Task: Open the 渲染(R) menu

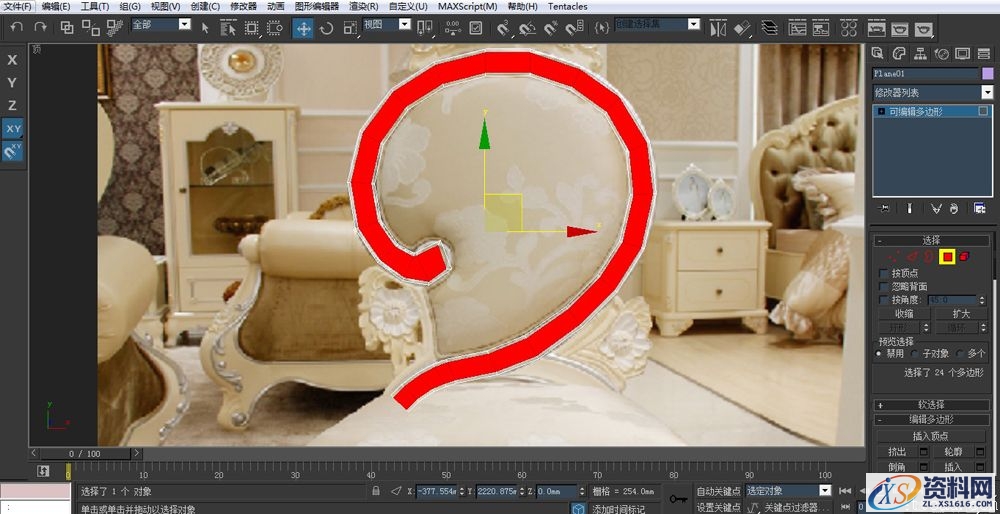Action: pos(364,6)
